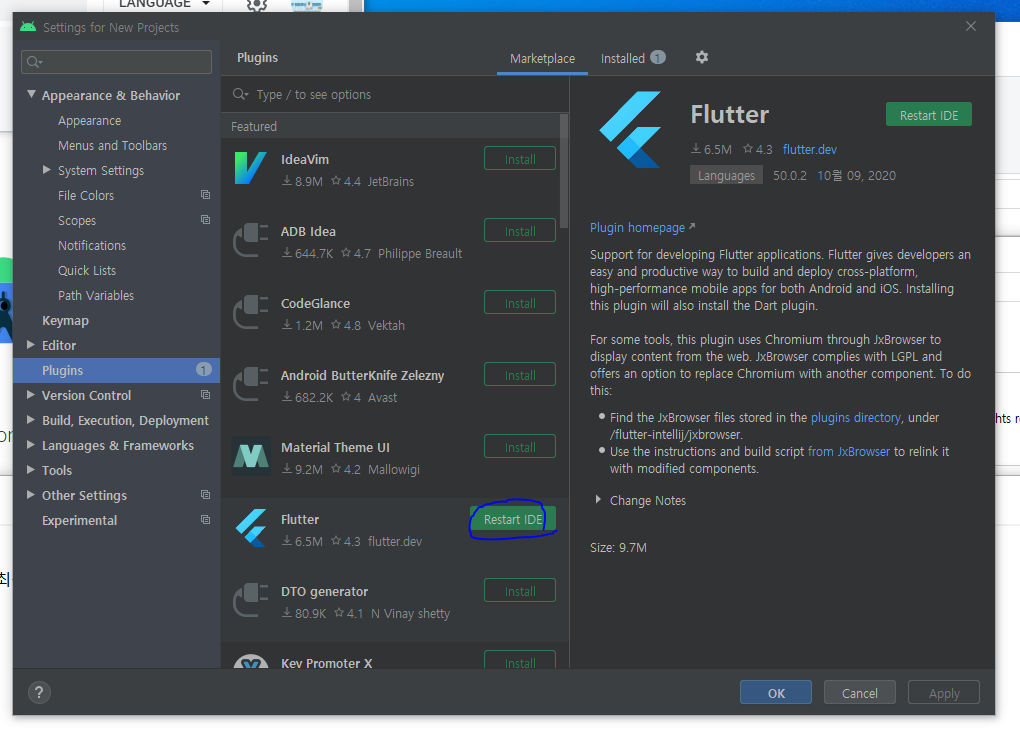Click the plugin search magnifier icon

point(240,94)
